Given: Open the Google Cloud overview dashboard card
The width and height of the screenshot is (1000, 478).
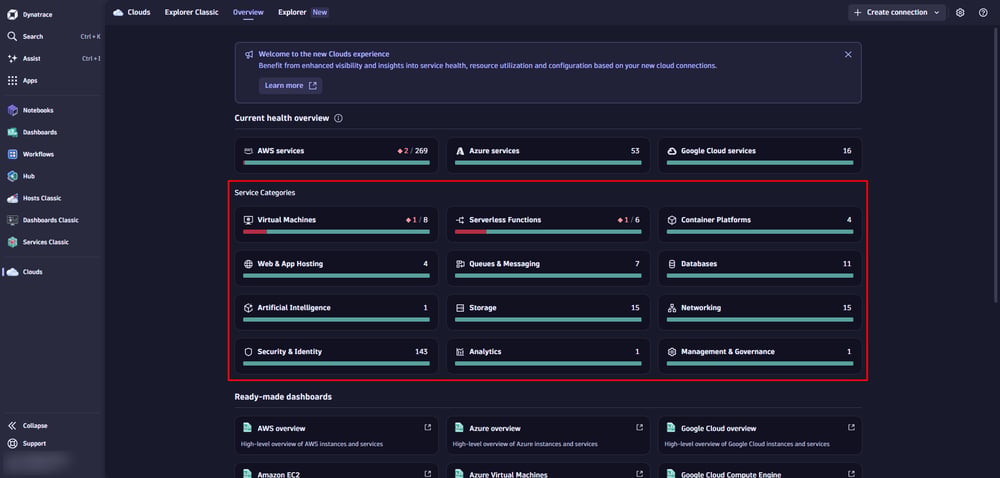Looking at the screenshot, I should (x=760, y=436).
